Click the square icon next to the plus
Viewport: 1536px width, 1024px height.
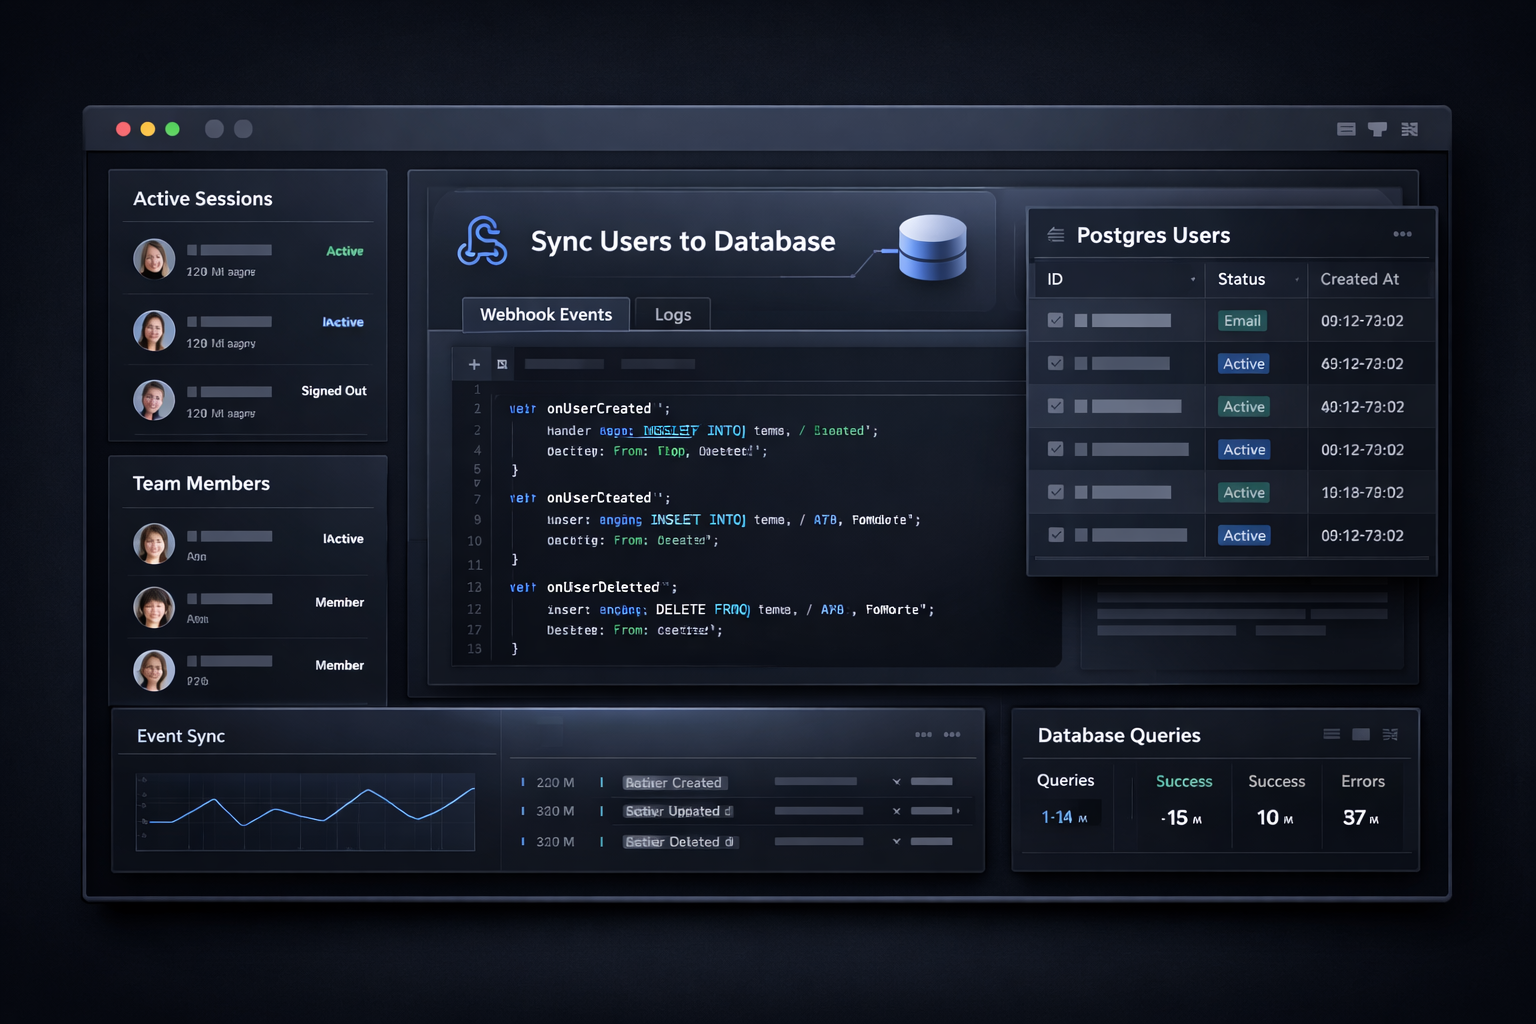(502, 364)
